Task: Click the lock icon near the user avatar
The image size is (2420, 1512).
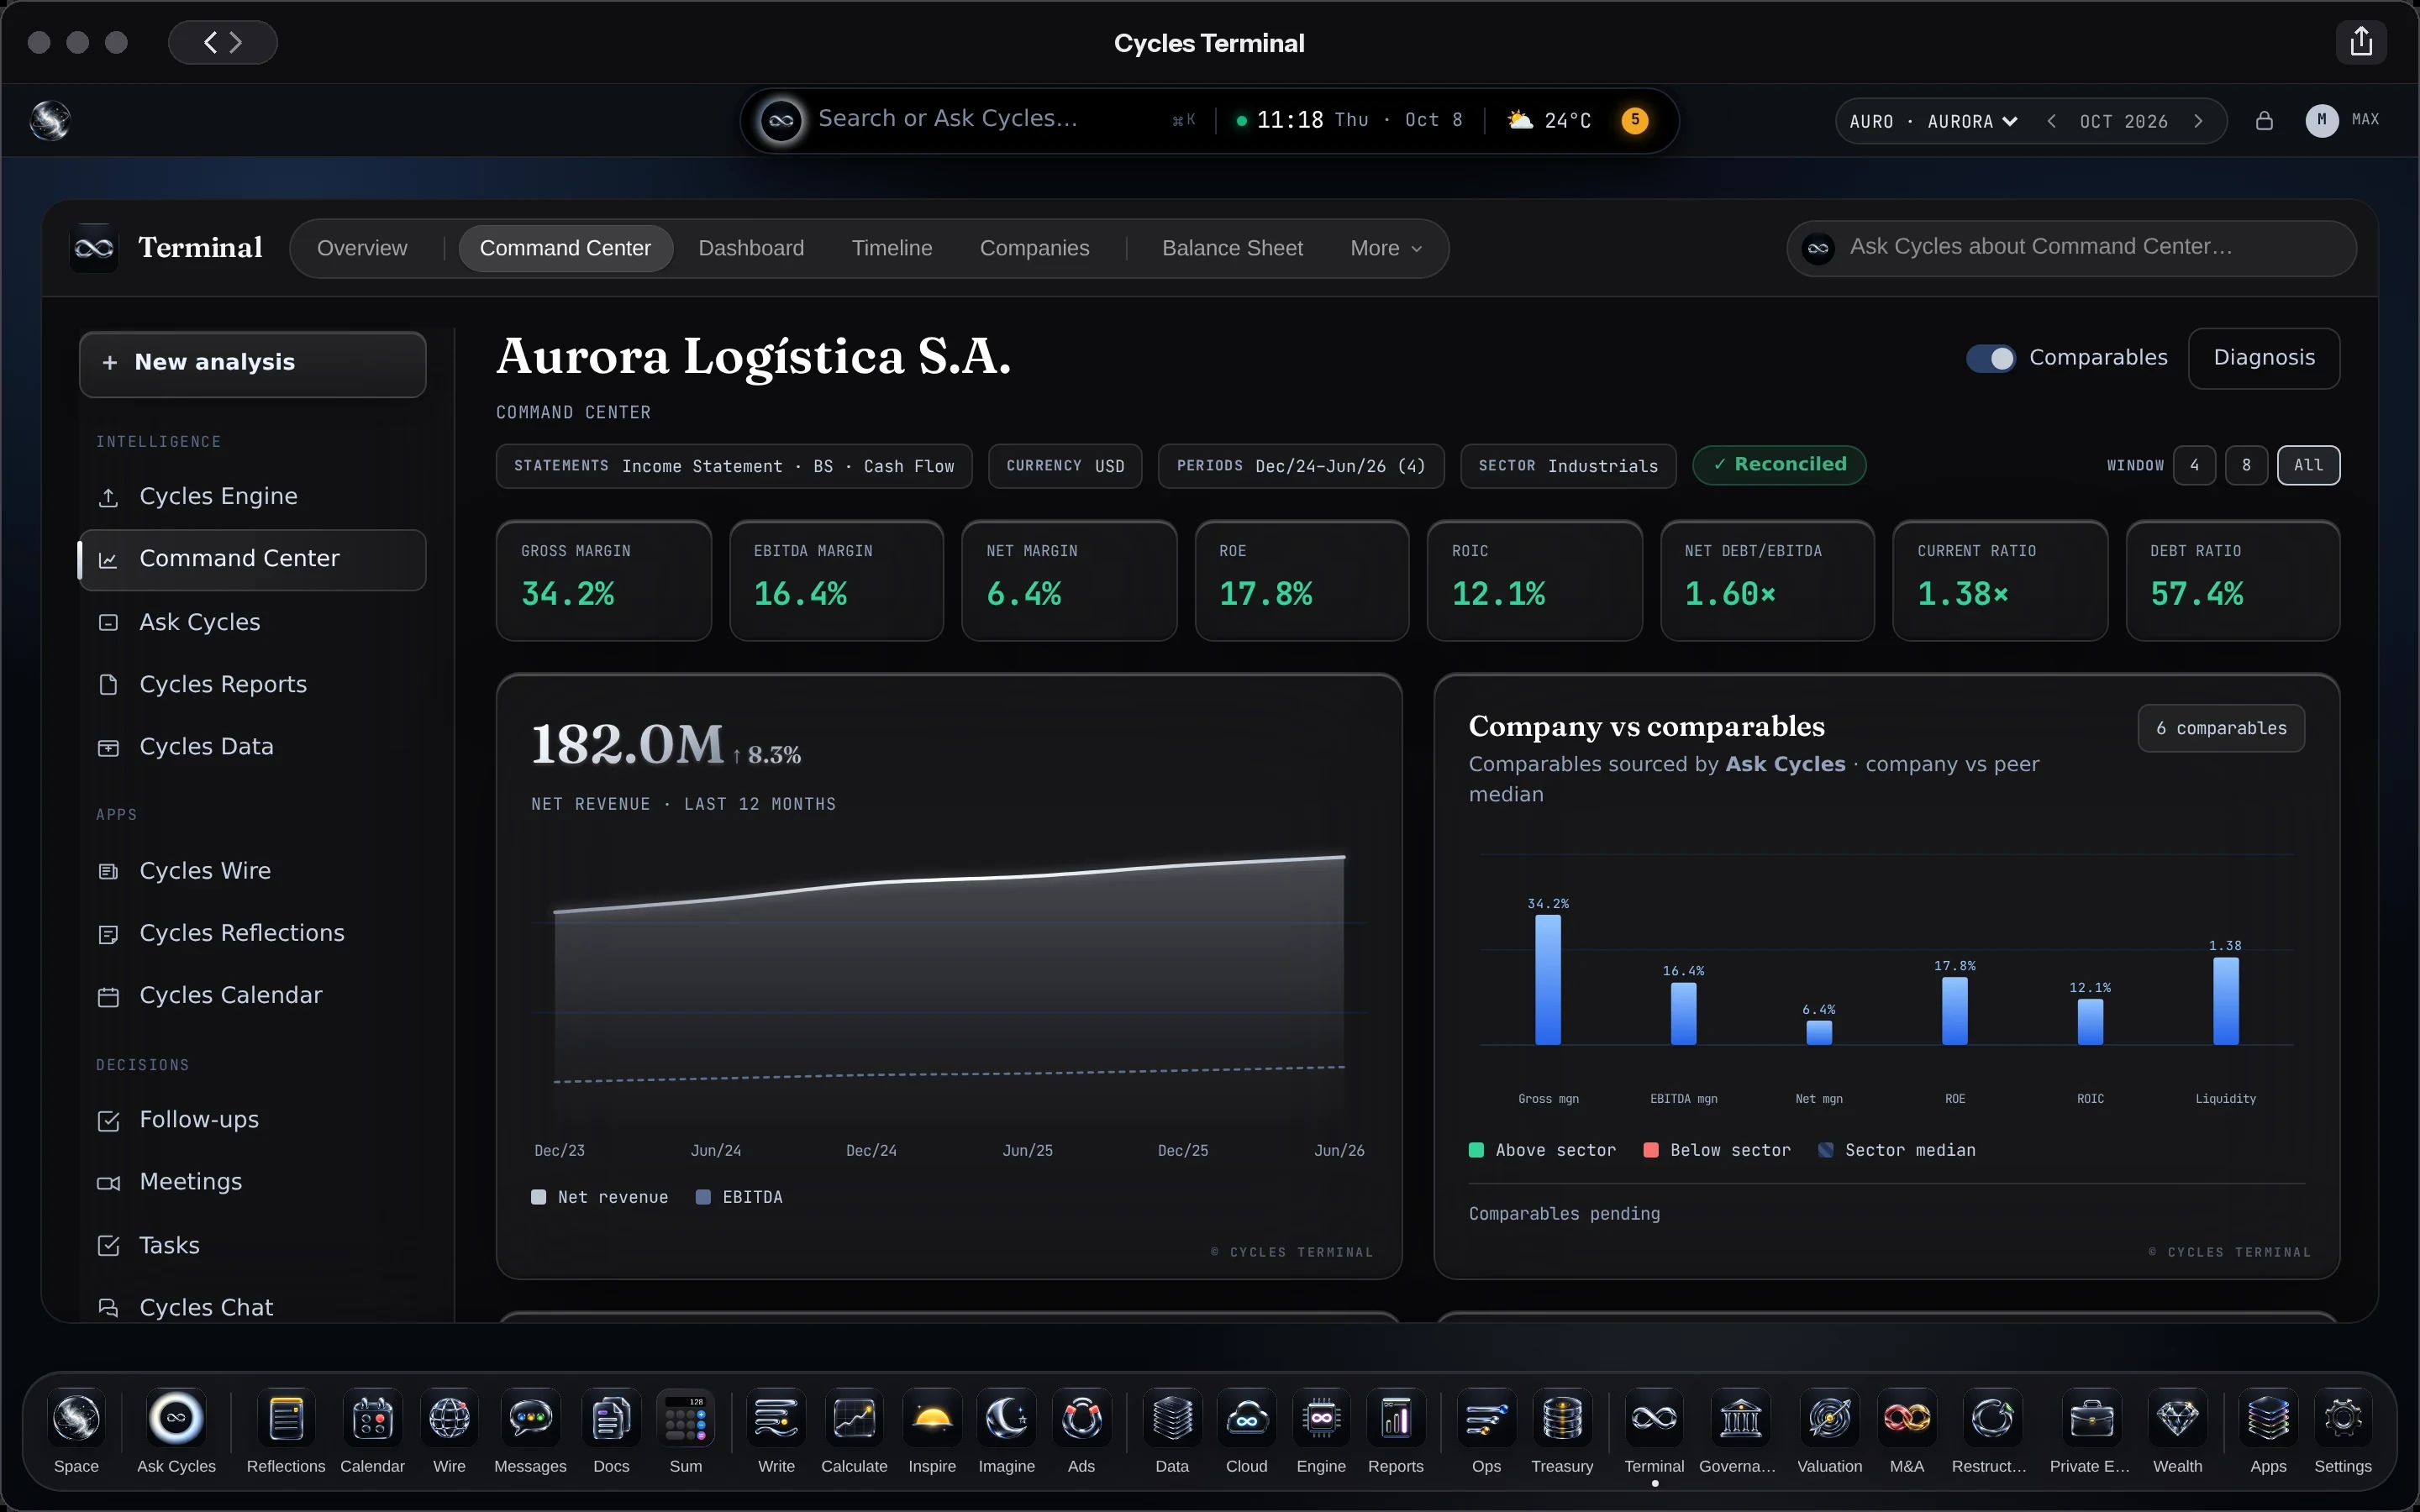Action: pos(2264,121)
